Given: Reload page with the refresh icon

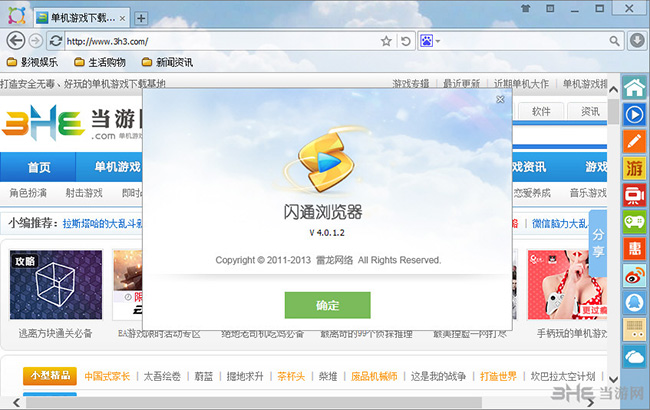Looking at the screenshot, I should pyautogui.click(x=56, y=41).
